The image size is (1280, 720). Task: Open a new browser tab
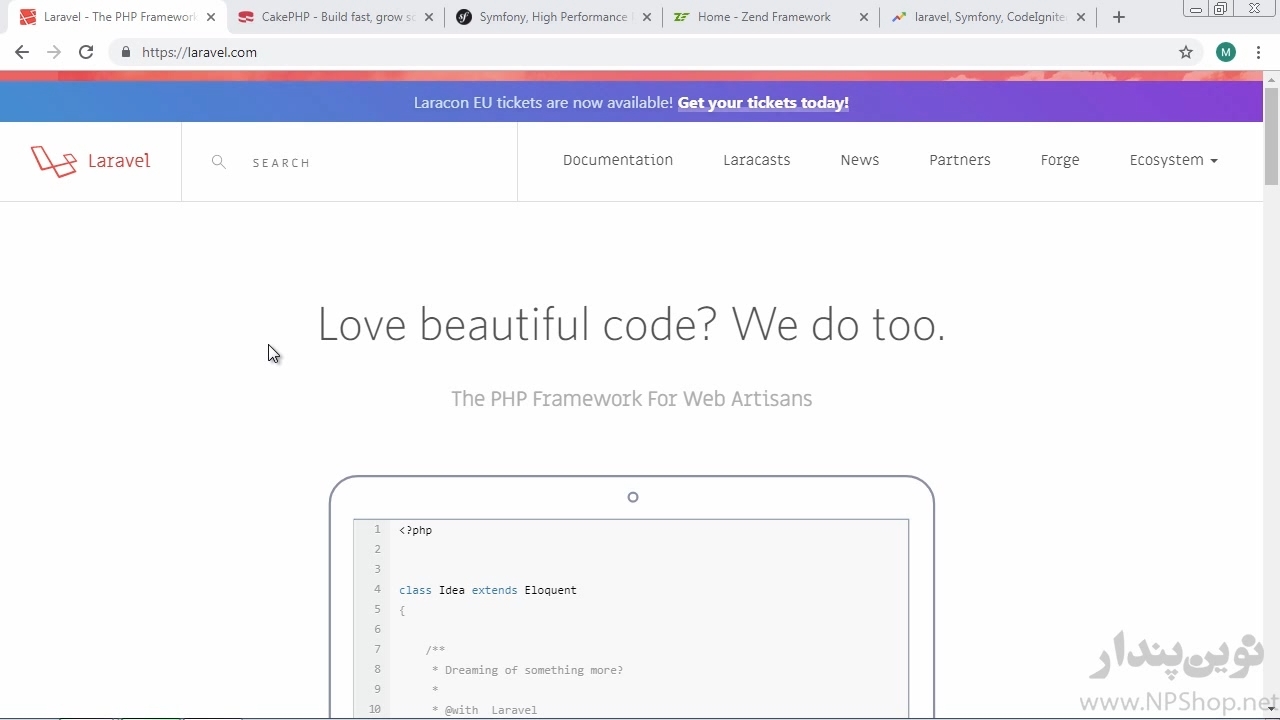click(x=1119, y=17)
